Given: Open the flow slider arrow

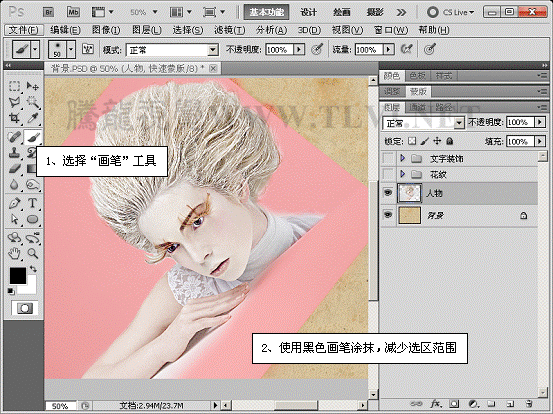Looking at the screenshot, I should click(389, 49).
